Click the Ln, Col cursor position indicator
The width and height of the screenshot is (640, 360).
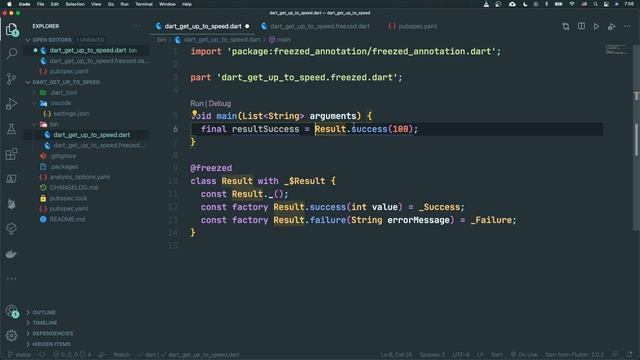point(396,354)
